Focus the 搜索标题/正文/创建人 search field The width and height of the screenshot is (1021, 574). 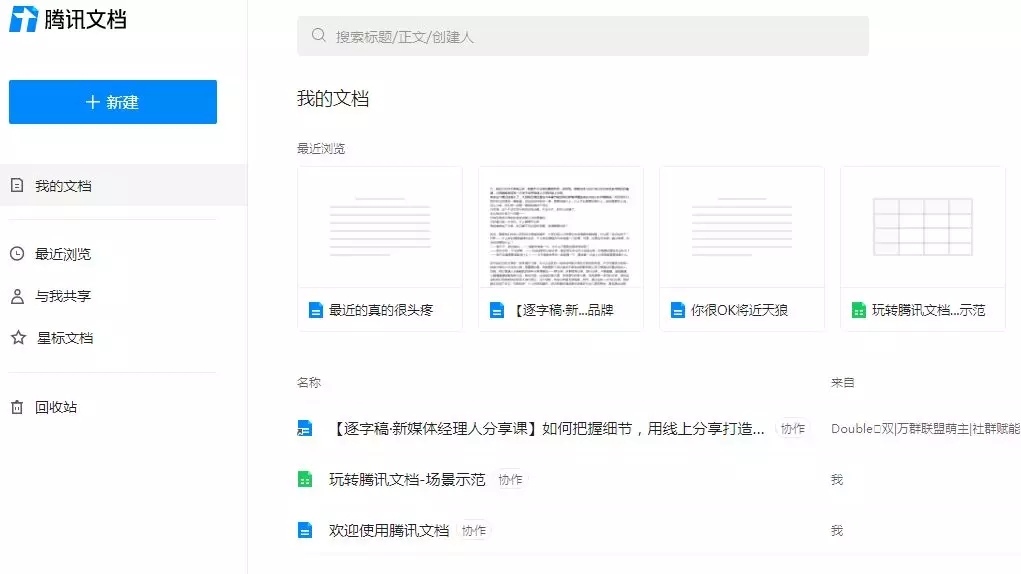pos(583,36)
